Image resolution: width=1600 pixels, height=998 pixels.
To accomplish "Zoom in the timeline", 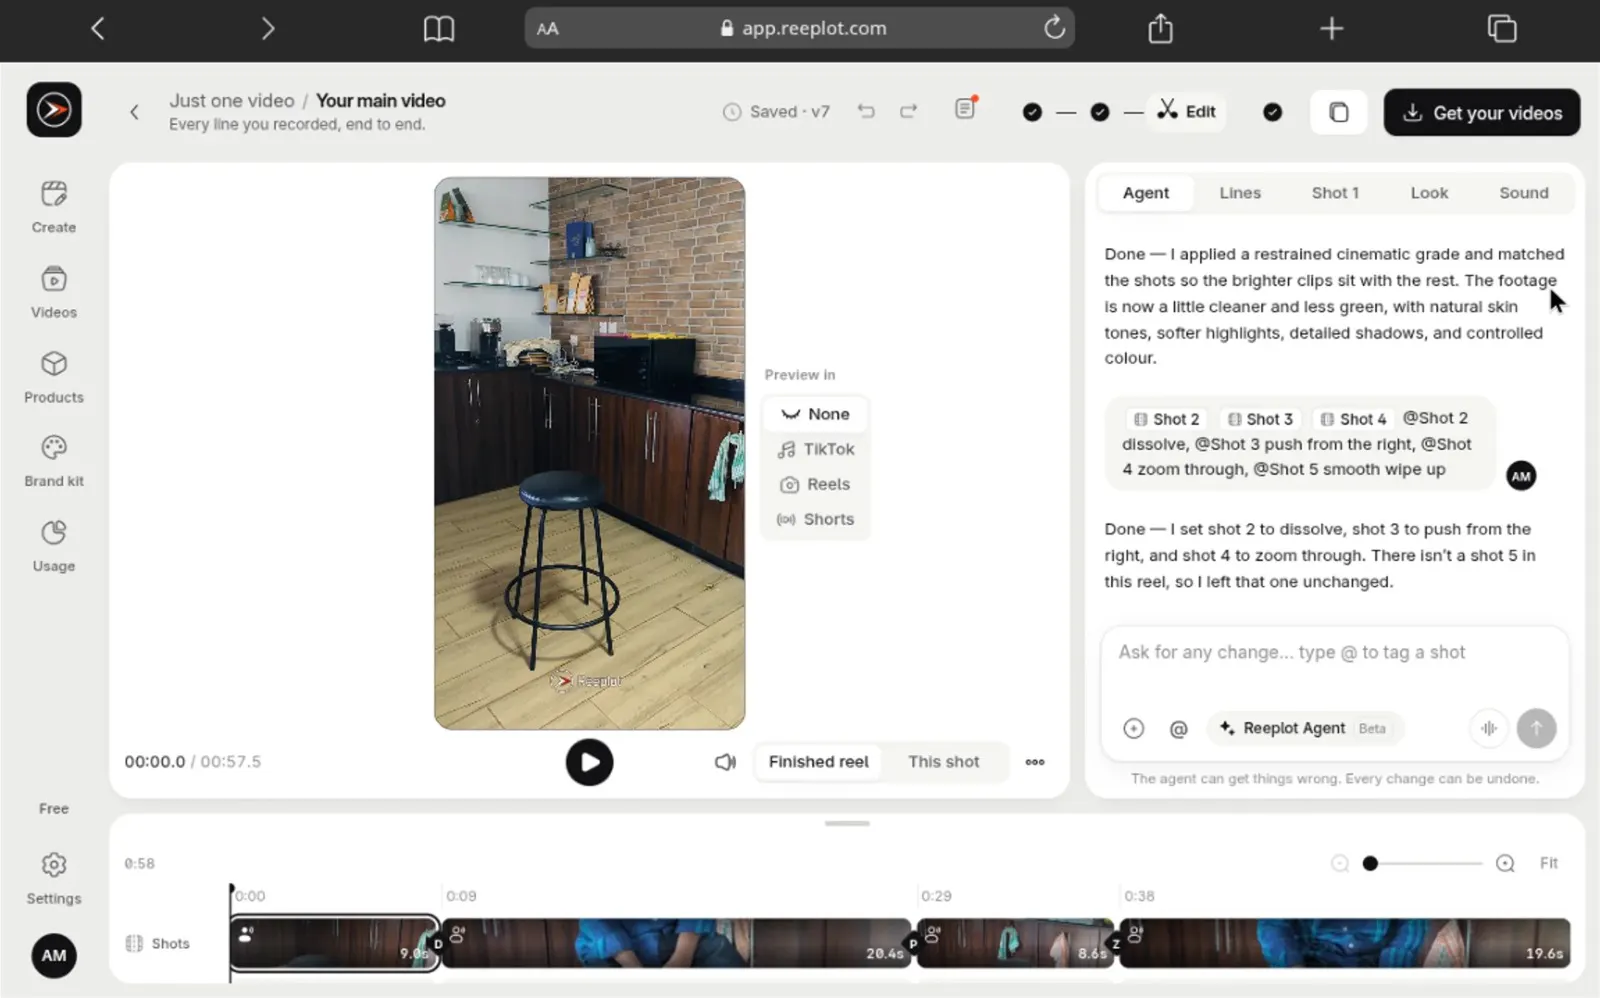I will pos(1505,864).
